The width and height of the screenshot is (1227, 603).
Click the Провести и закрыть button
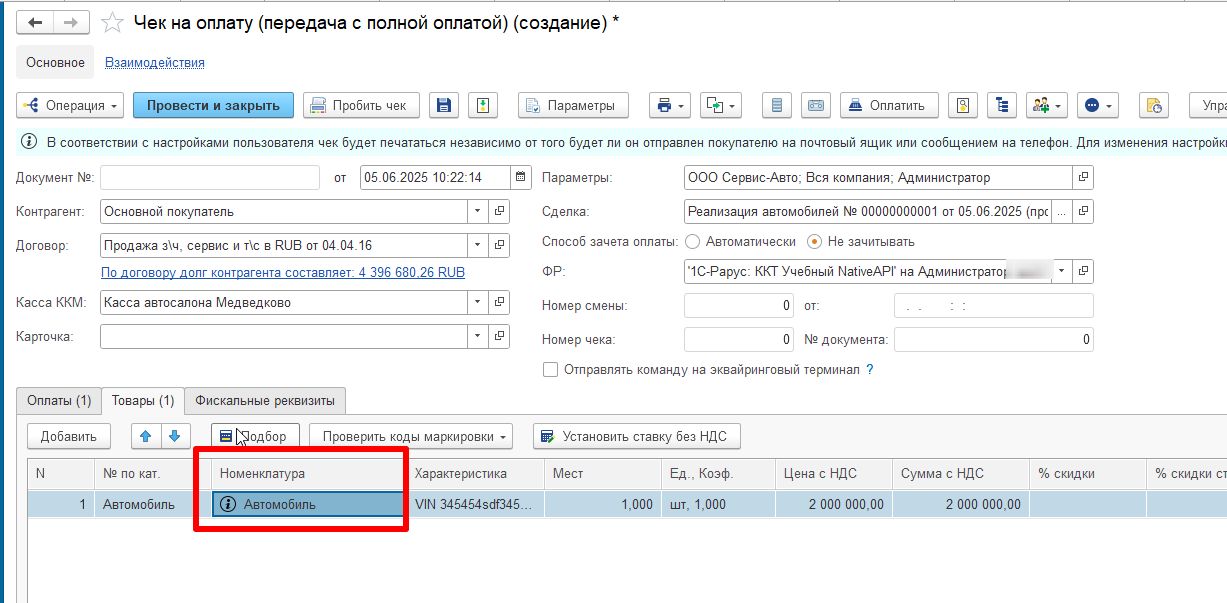point(214,105)
